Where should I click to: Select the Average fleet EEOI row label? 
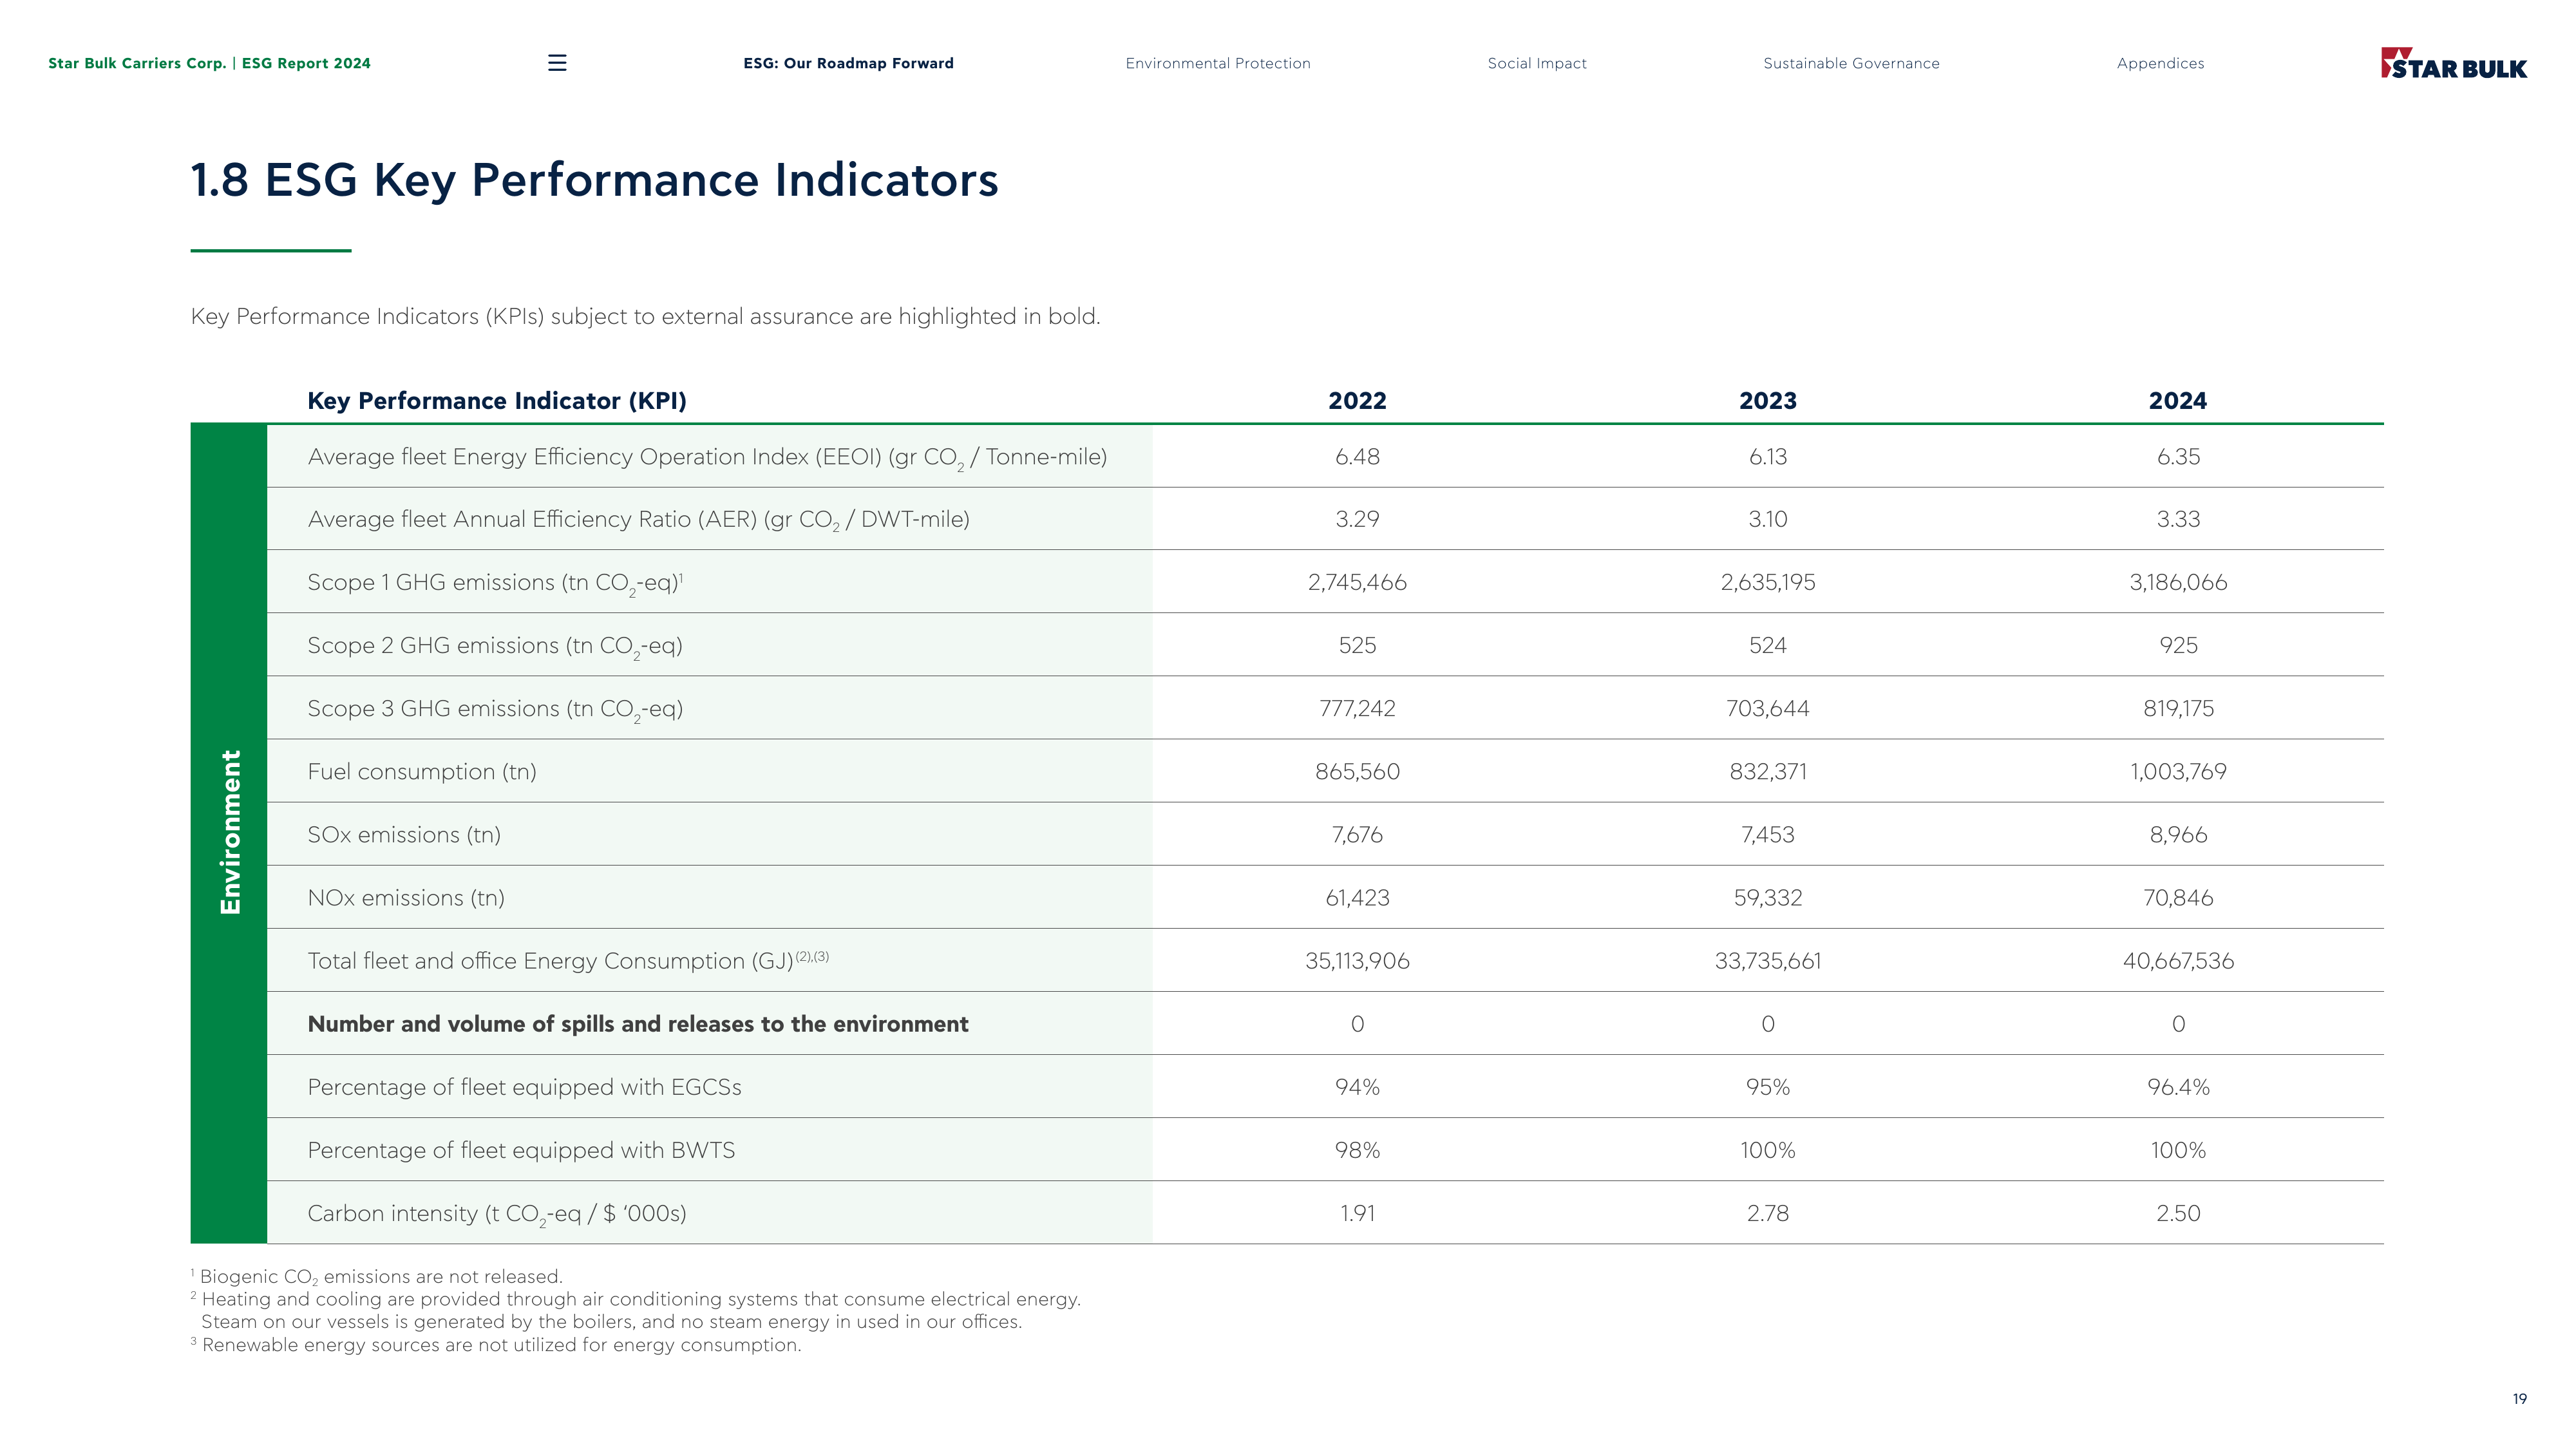pyautogui.click(x=707, y=458)
